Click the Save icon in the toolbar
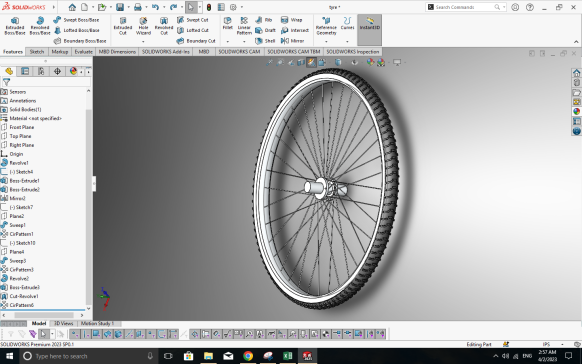 click(120, 7)
